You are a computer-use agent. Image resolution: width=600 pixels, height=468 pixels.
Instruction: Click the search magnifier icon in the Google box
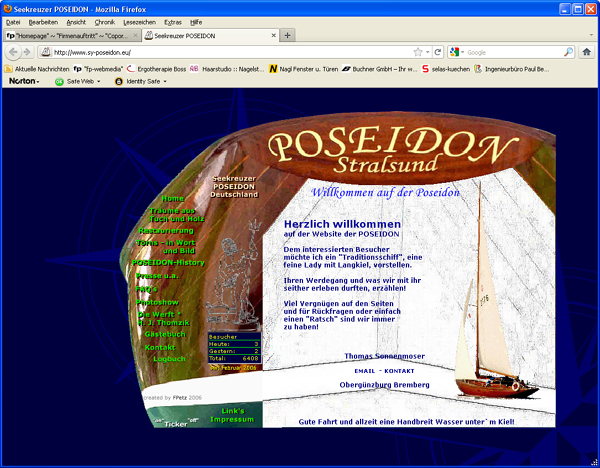coord(568,52)
